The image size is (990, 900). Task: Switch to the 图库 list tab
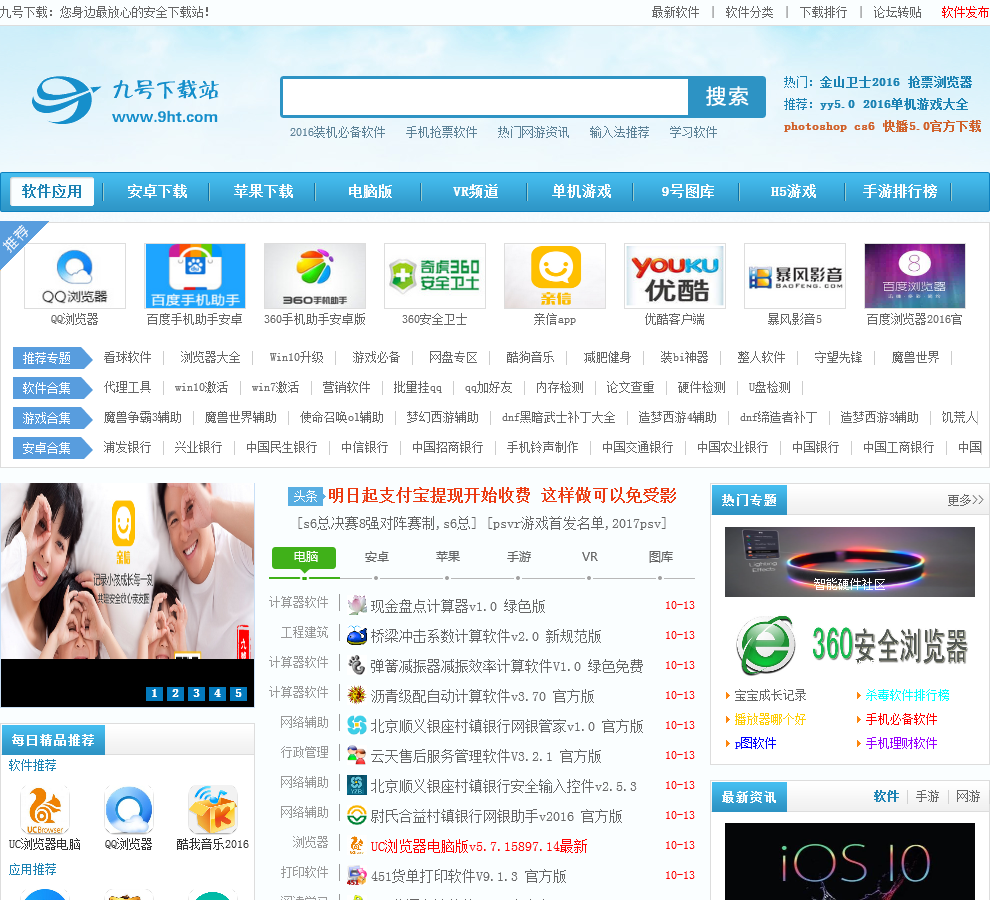(660, 557)
